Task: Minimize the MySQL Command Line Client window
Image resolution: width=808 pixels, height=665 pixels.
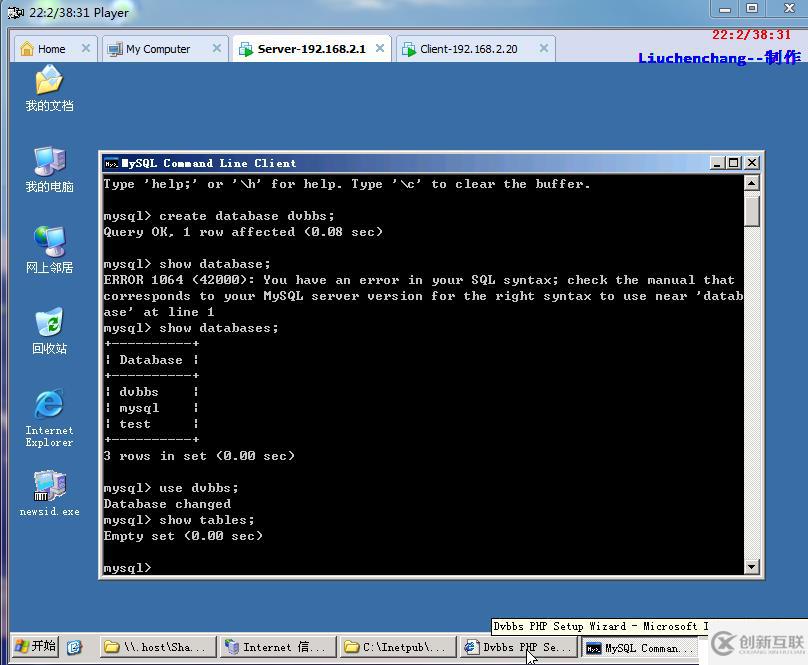Action: pos(716,163)
